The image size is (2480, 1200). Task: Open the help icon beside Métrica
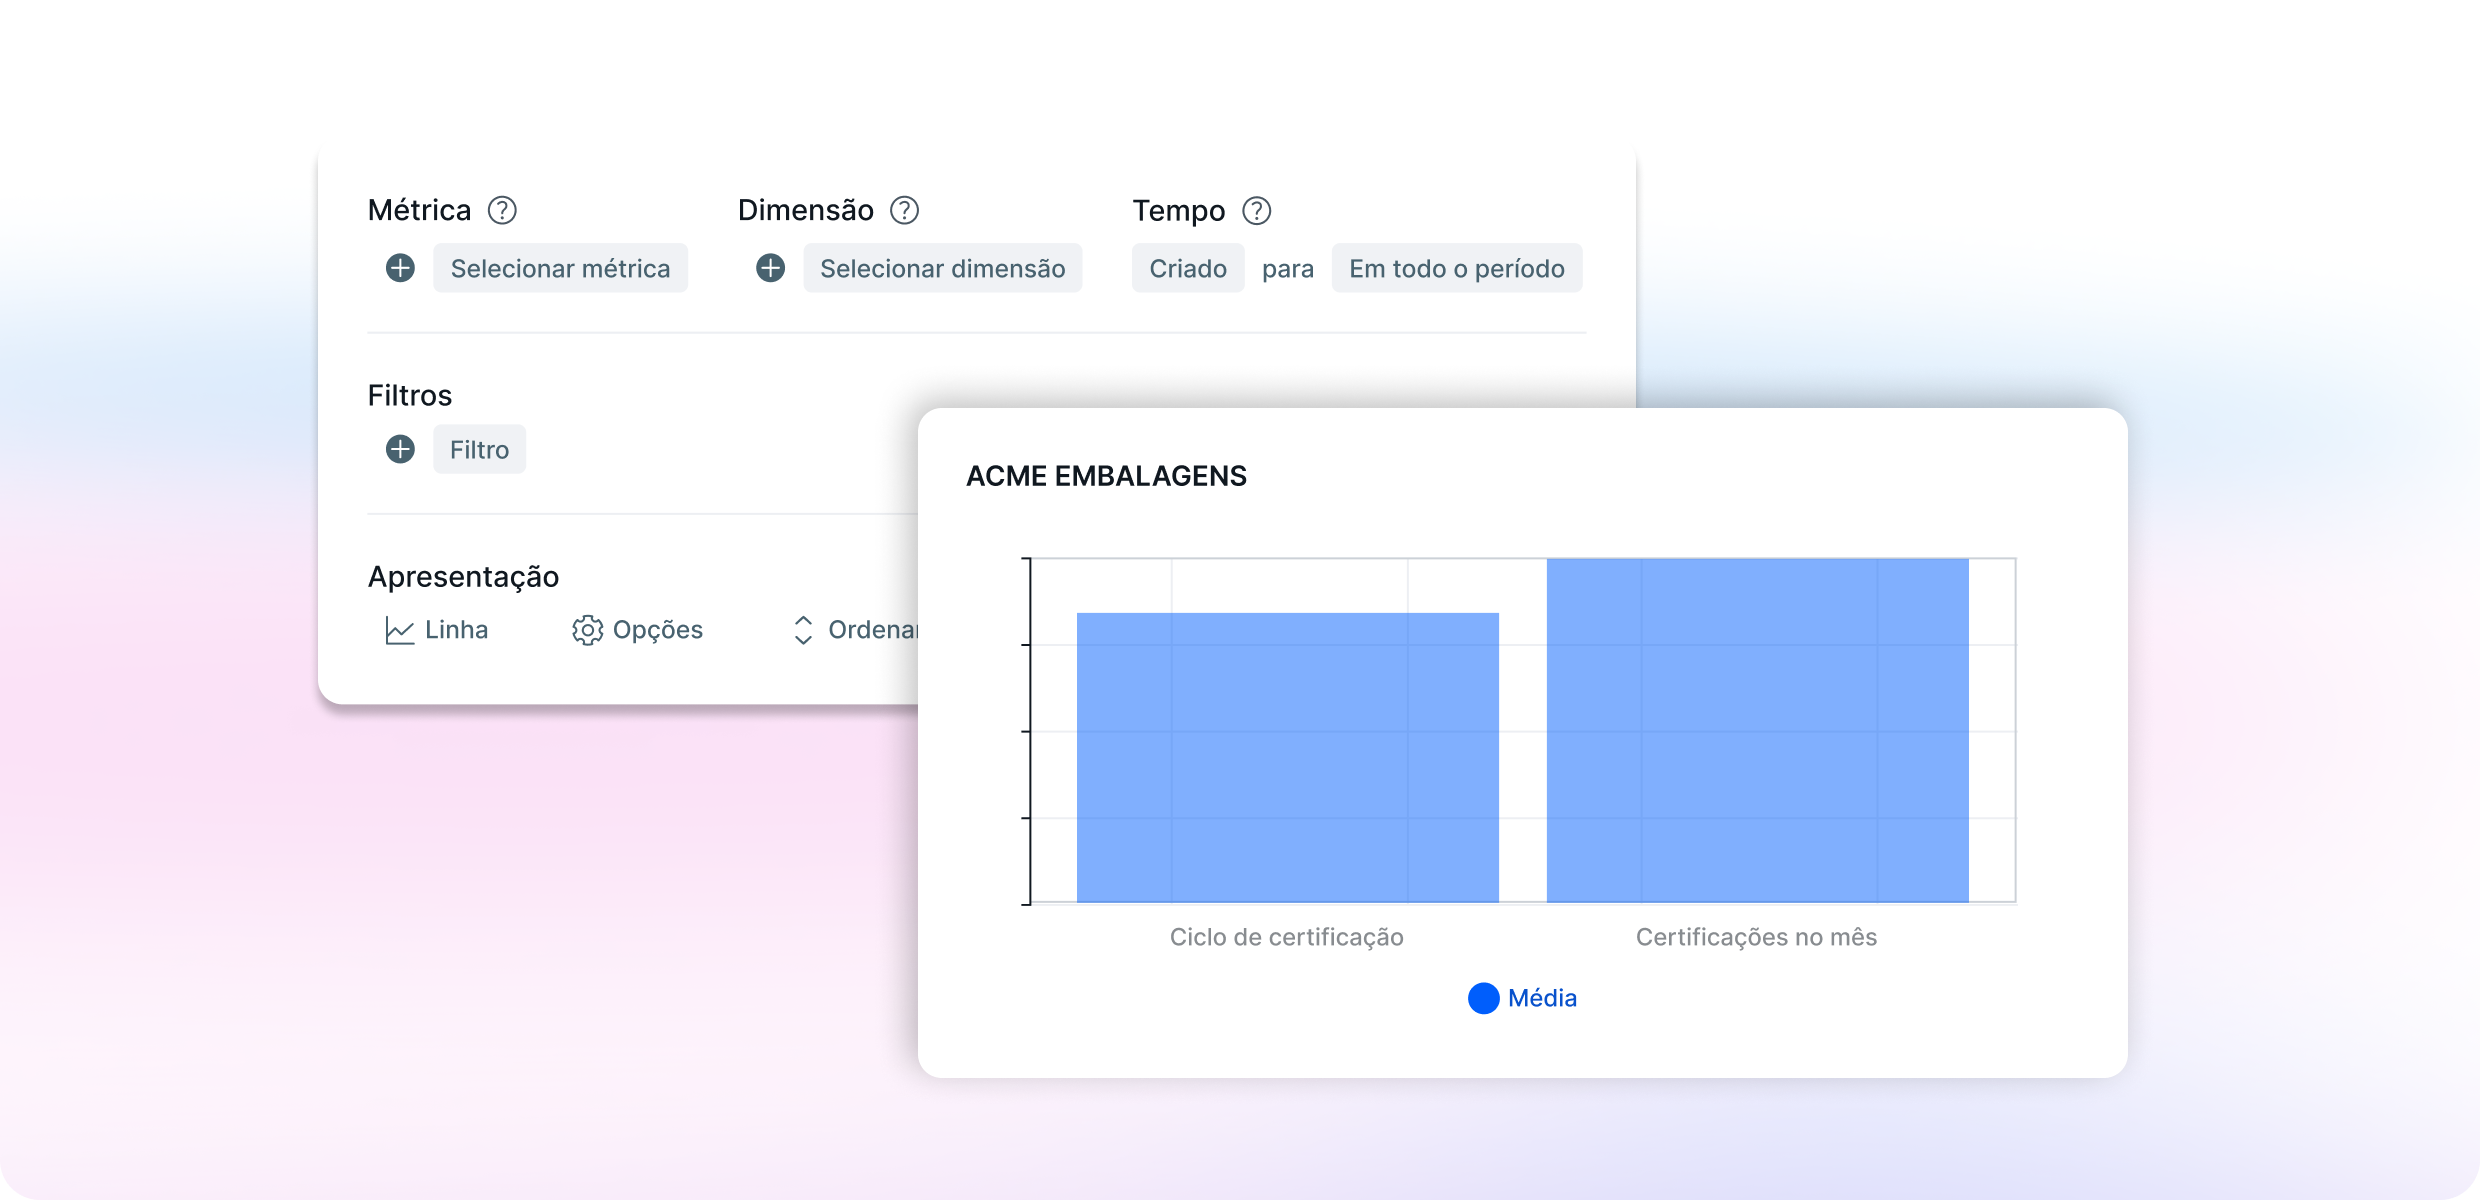(x=502, y=210)
